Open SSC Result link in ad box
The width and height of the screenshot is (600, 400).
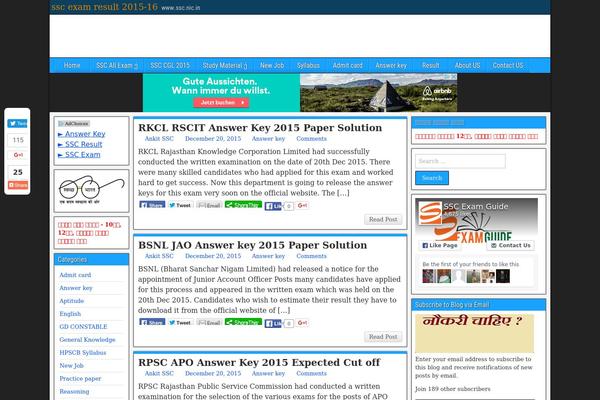(80, 144)
